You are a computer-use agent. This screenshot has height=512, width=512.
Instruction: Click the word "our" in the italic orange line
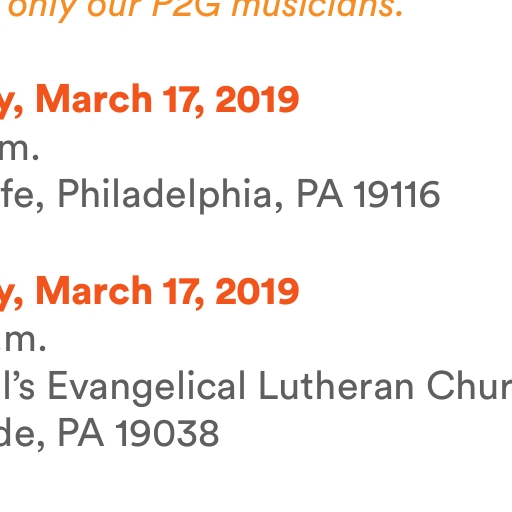point(114,9)
